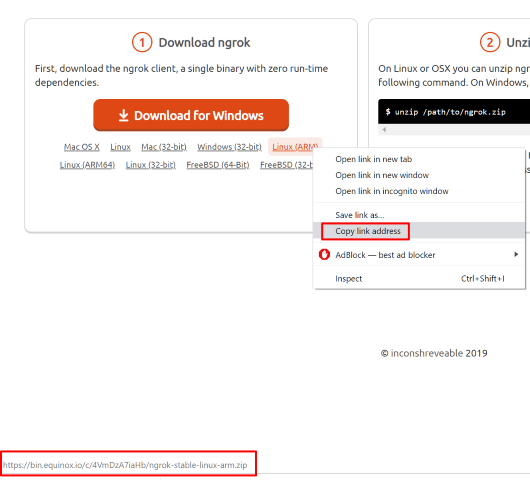Click the Download for Windows button
The image size is (530, 480).
191,115
